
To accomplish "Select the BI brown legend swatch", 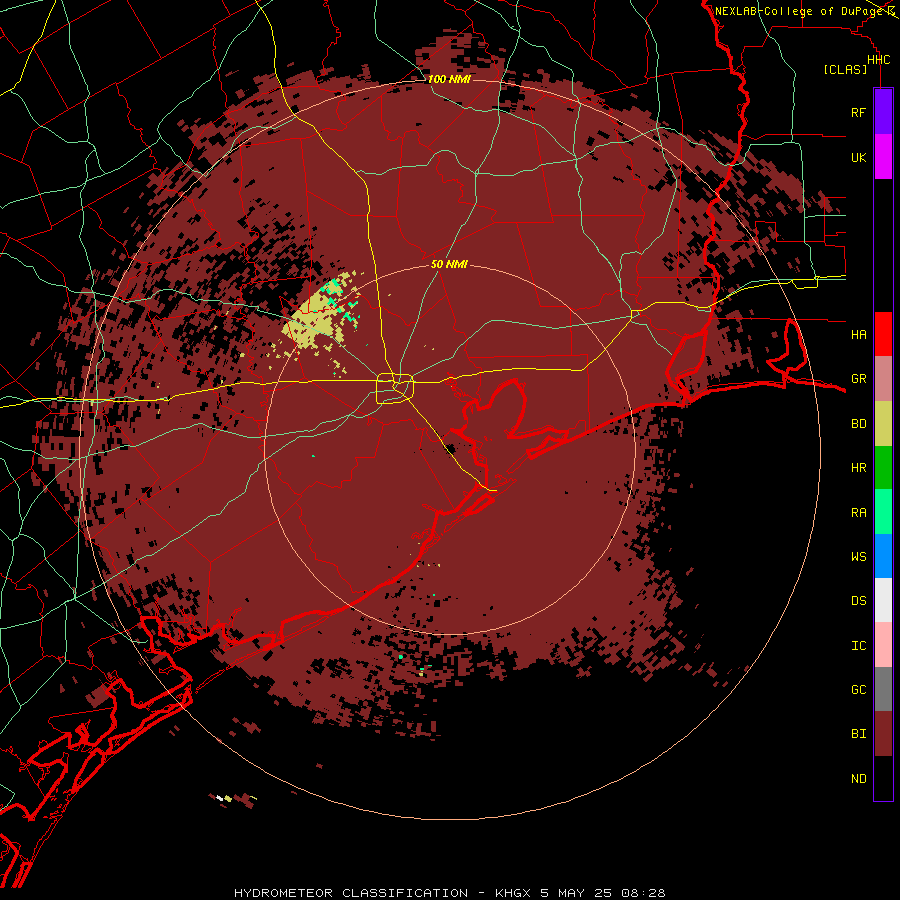I will pyautogui.click(x=883, y=734).
